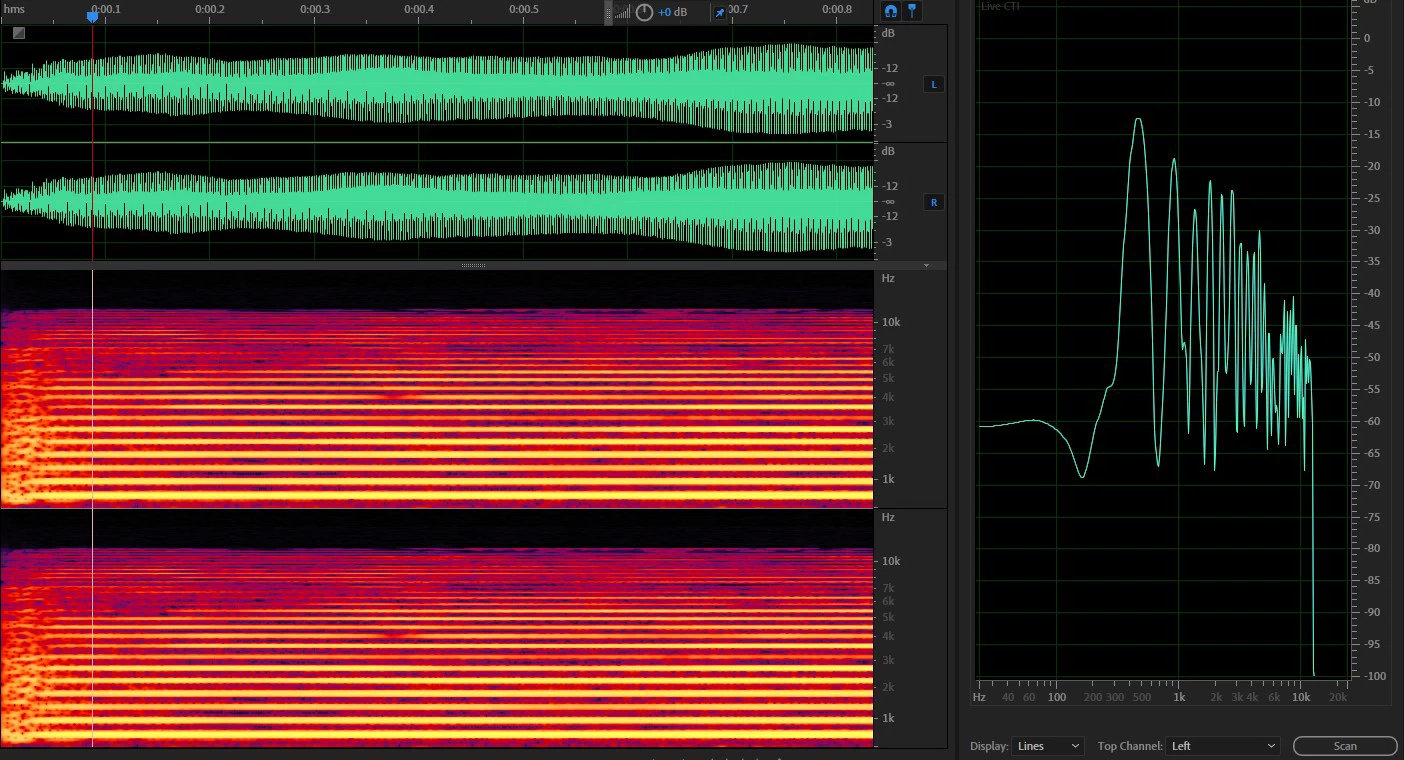Click the fade-in handle on the waveform
1404x760 pixels.
click(19, 33)
